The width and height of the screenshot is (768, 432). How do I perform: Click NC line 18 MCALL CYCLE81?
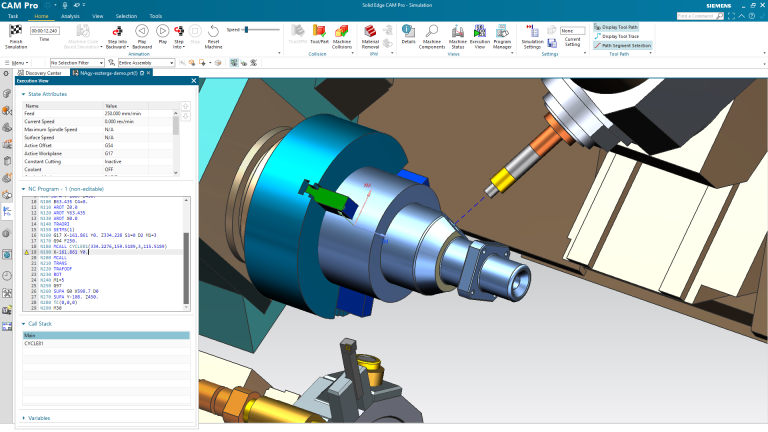103,246
